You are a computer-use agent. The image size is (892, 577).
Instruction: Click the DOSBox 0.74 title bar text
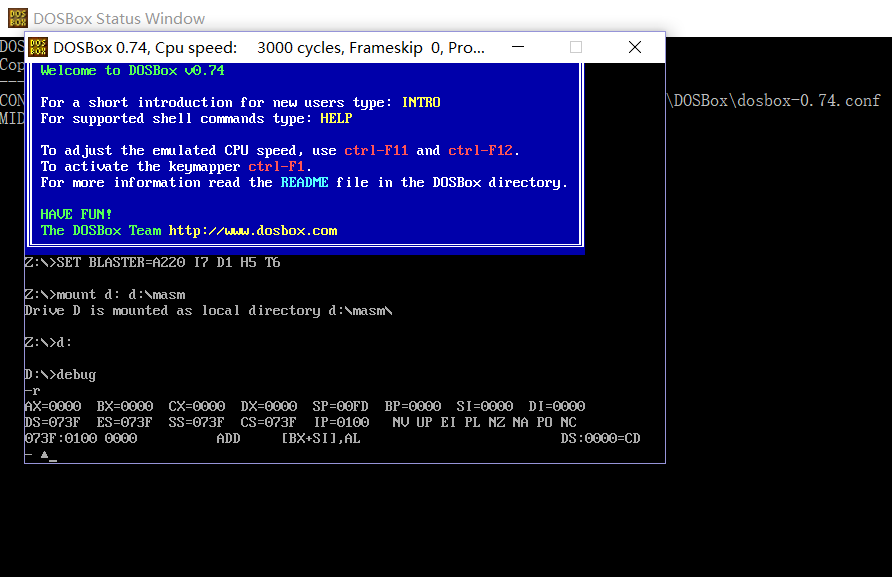269,48
